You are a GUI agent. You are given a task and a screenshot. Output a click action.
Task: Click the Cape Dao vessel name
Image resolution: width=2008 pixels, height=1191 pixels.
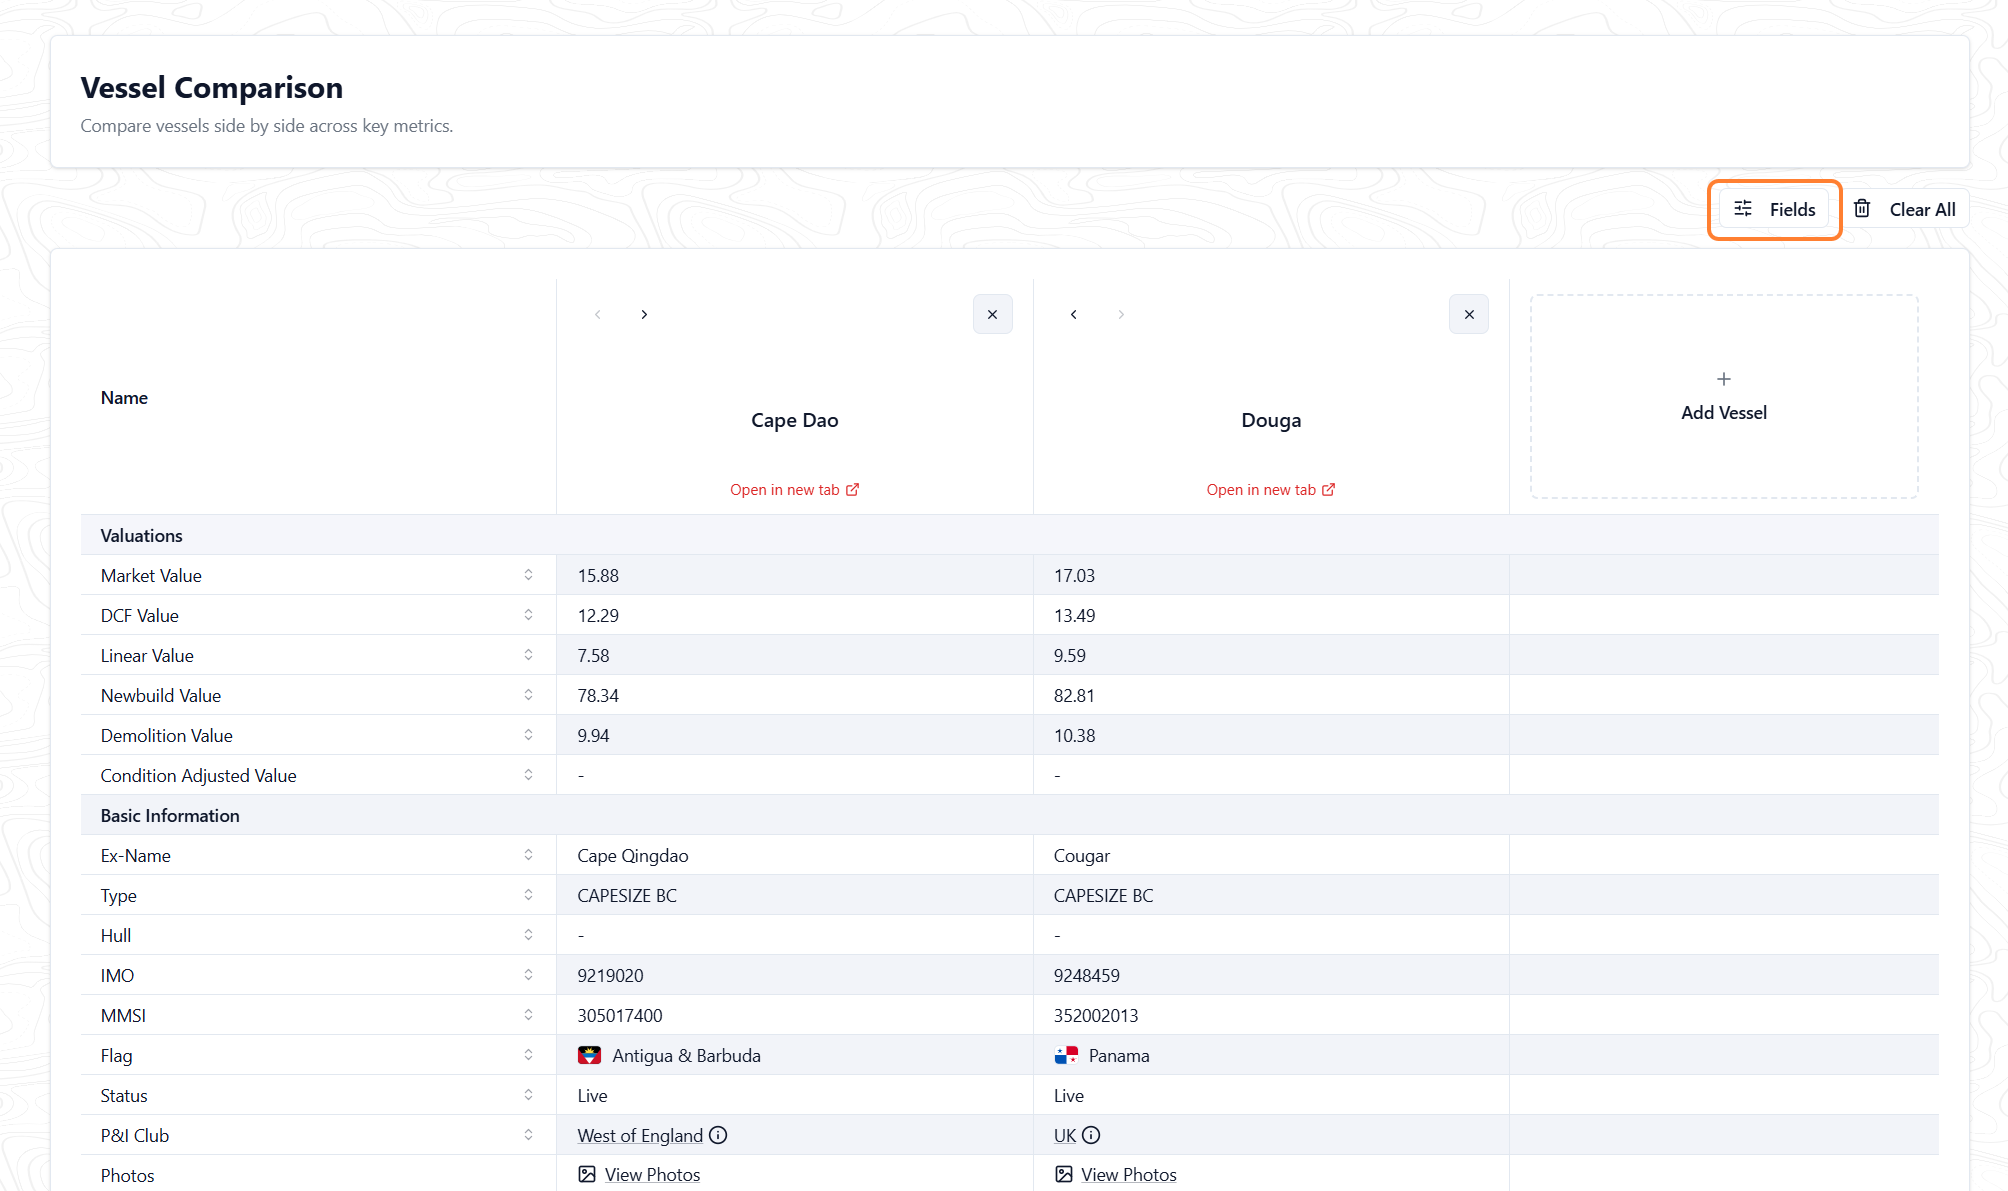point(794,420)
